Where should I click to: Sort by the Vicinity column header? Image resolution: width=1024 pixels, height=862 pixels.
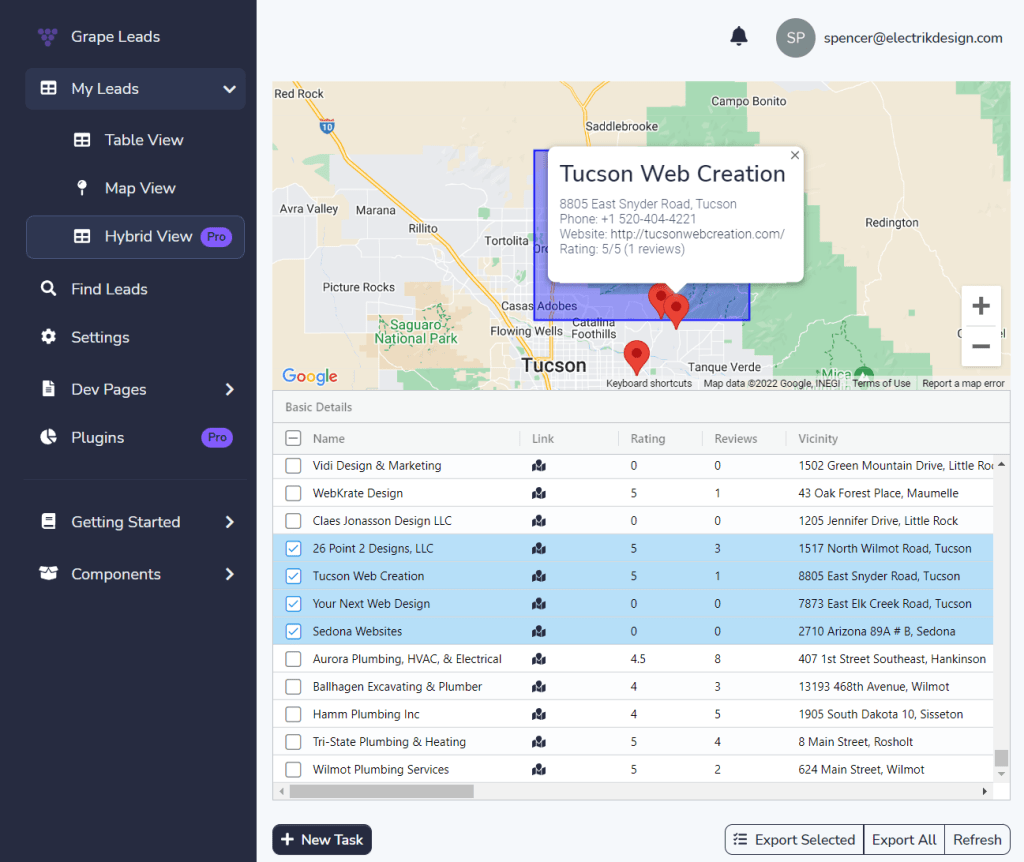[818, 439]
